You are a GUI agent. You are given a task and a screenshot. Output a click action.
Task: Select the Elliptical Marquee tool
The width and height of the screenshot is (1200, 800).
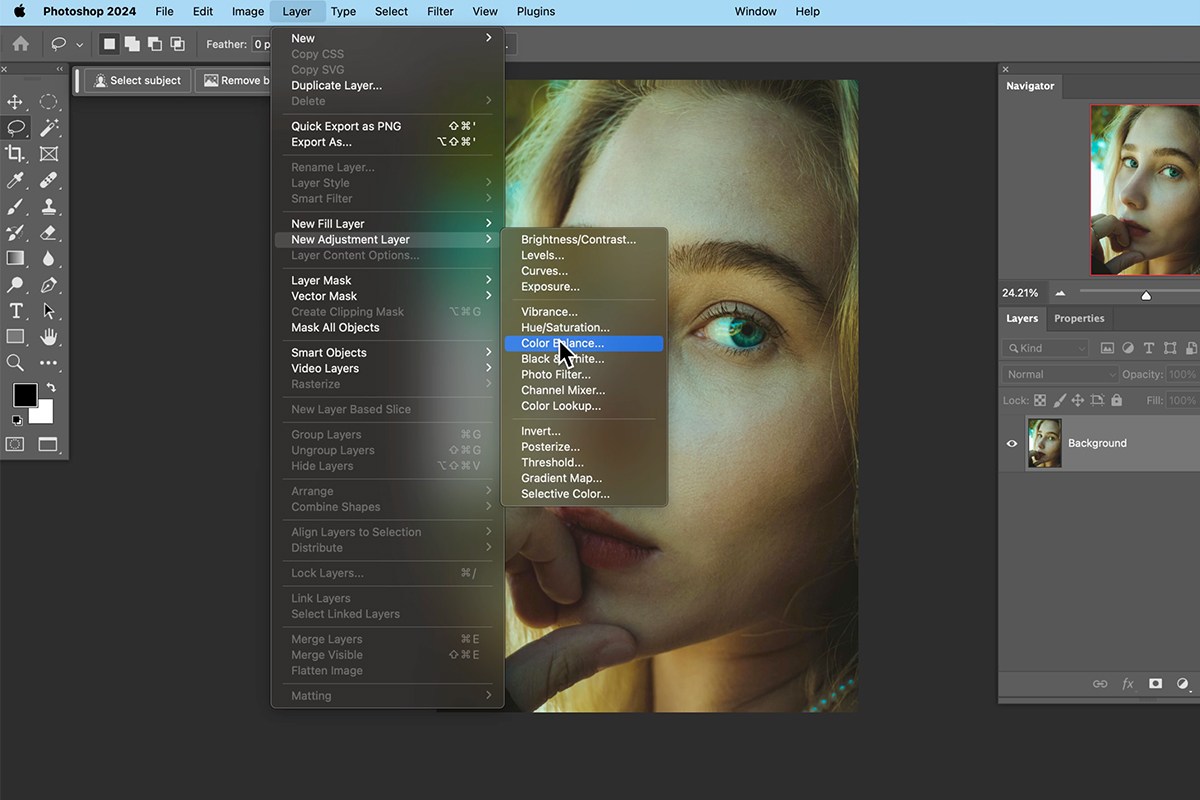[x=48, y=102]
